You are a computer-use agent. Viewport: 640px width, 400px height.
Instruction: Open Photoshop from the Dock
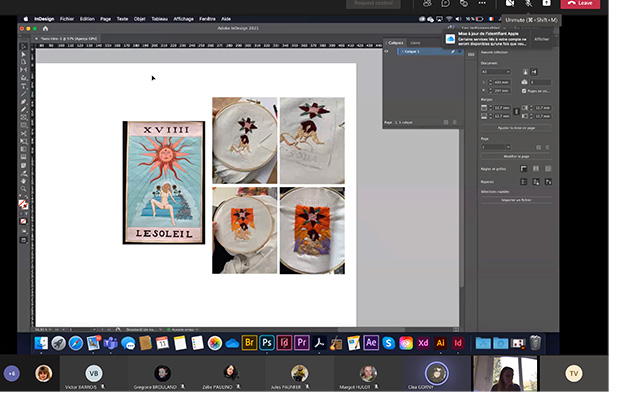pyautogui.click(x=267, y=343)
